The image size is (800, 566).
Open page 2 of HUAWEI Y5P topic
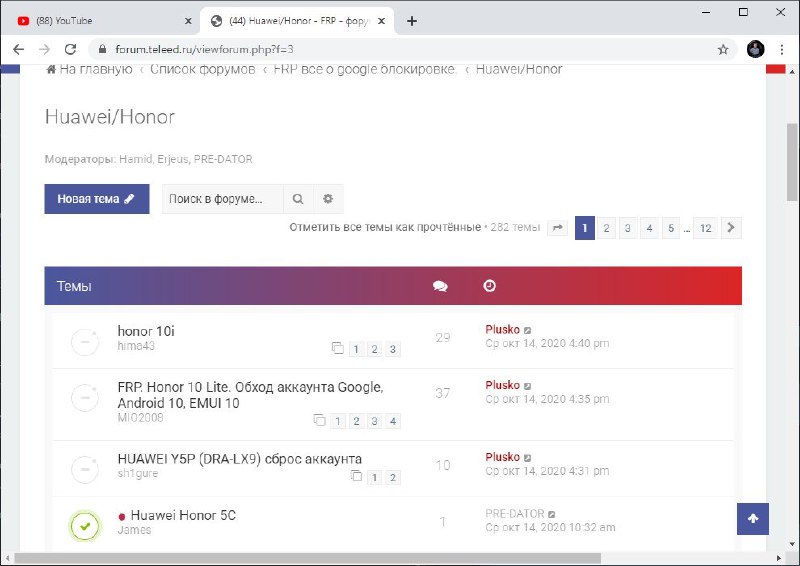coord(393,478)
